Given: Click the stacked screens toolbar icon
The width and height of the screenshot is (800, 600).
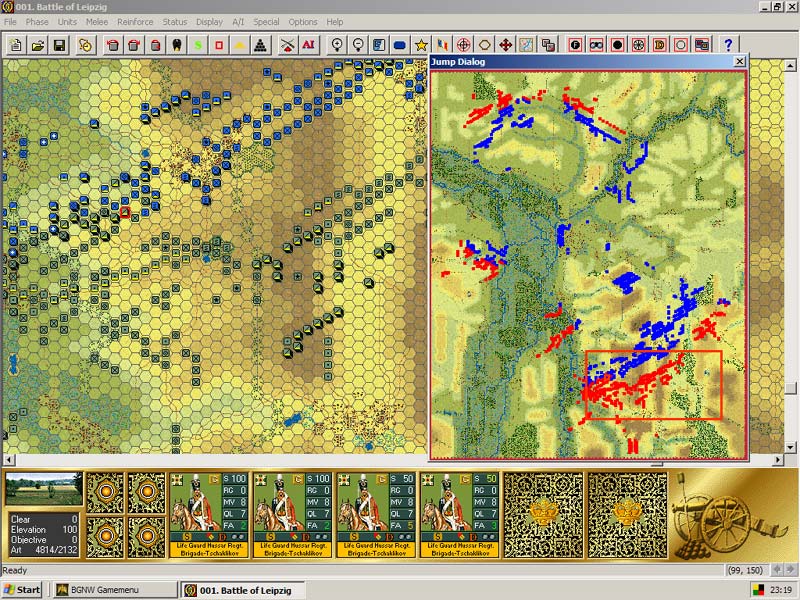Looking at the screenshot, I should click(702, 45).
